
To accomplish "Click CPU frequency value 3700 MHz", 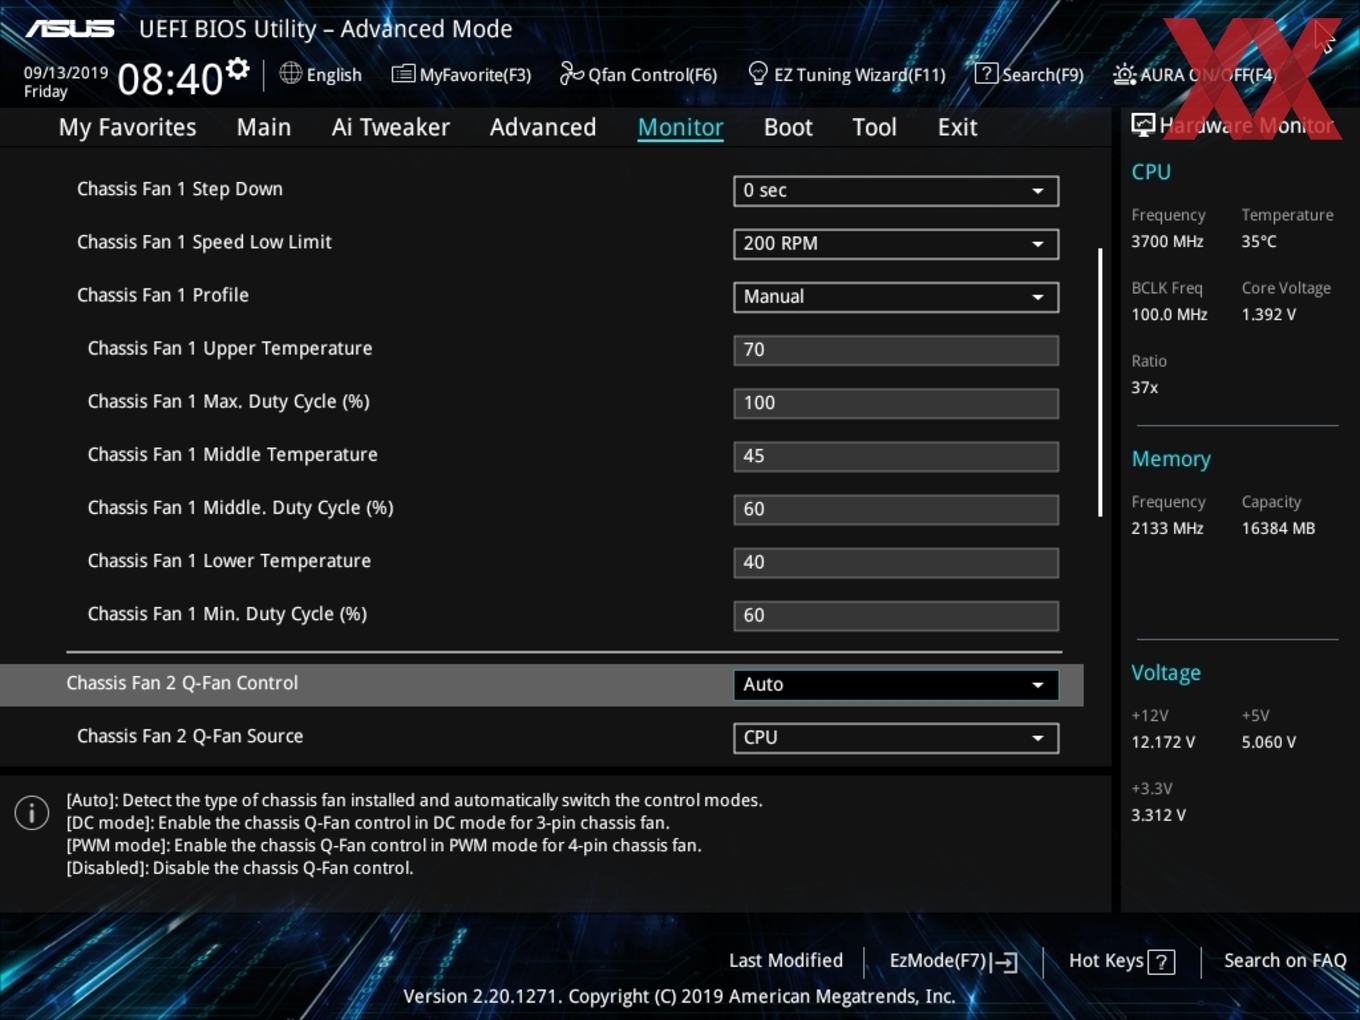I will point(1167,242).
